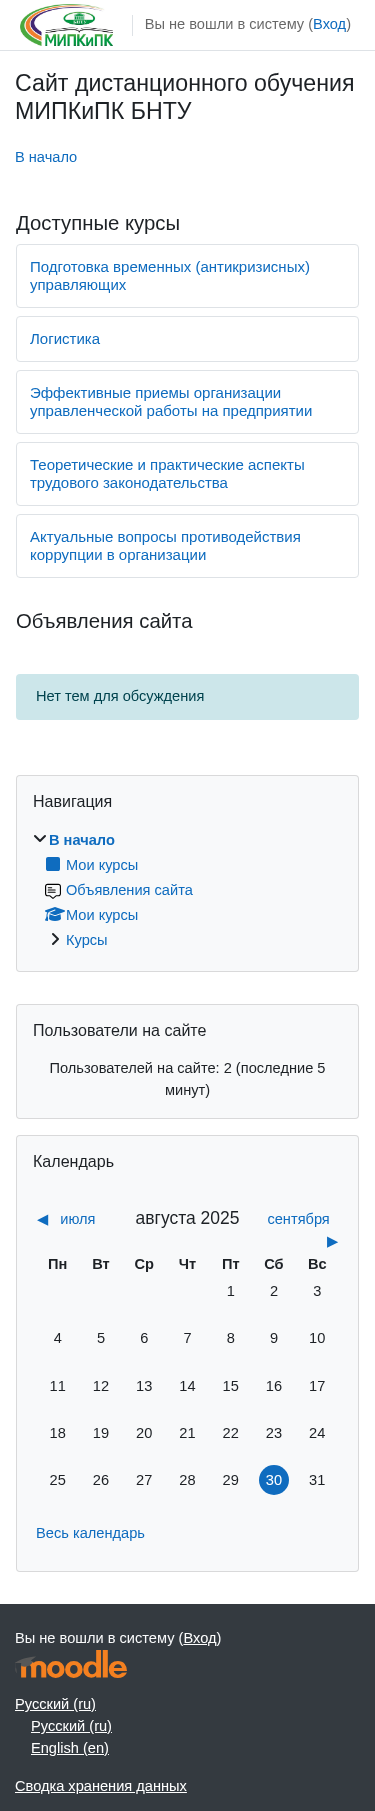Open Подготовка временных управляющих course
The height and width of the screenshot is (1811, 375).
point(170,276)
